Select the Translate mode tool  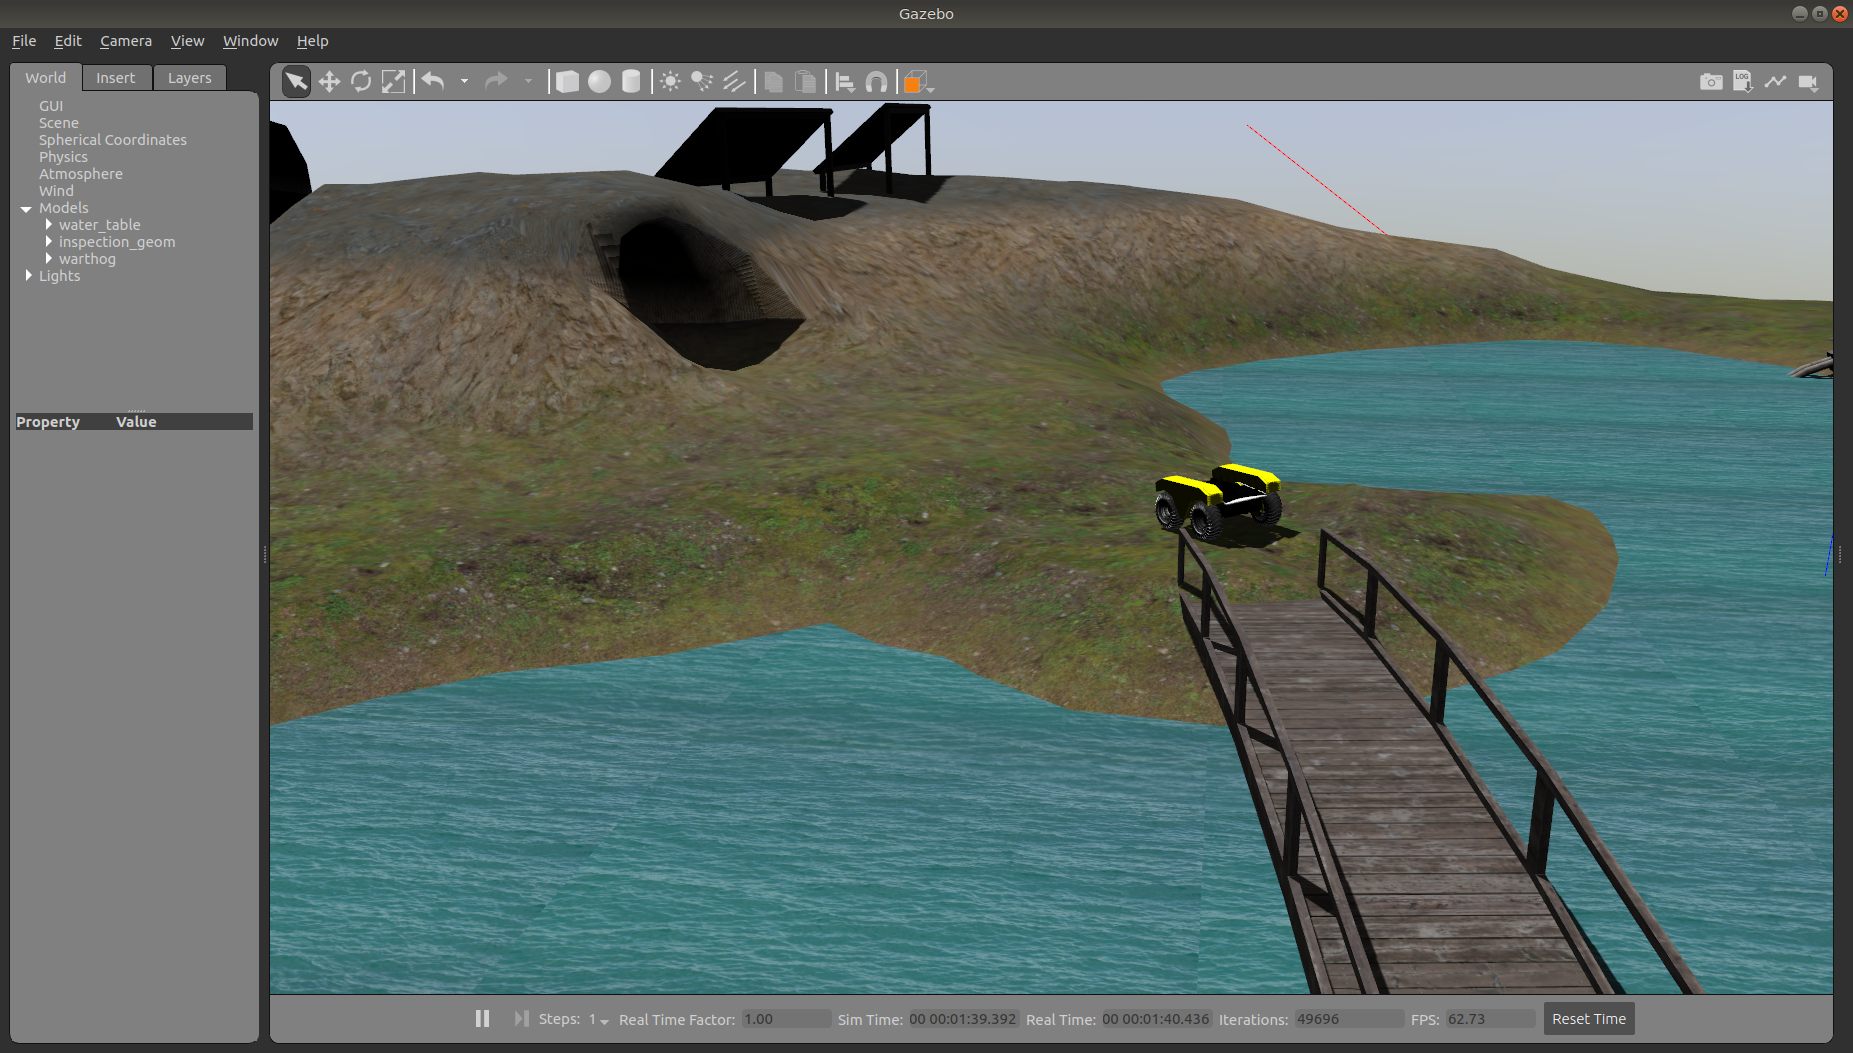pyautogui.click(x=329, y=82)
